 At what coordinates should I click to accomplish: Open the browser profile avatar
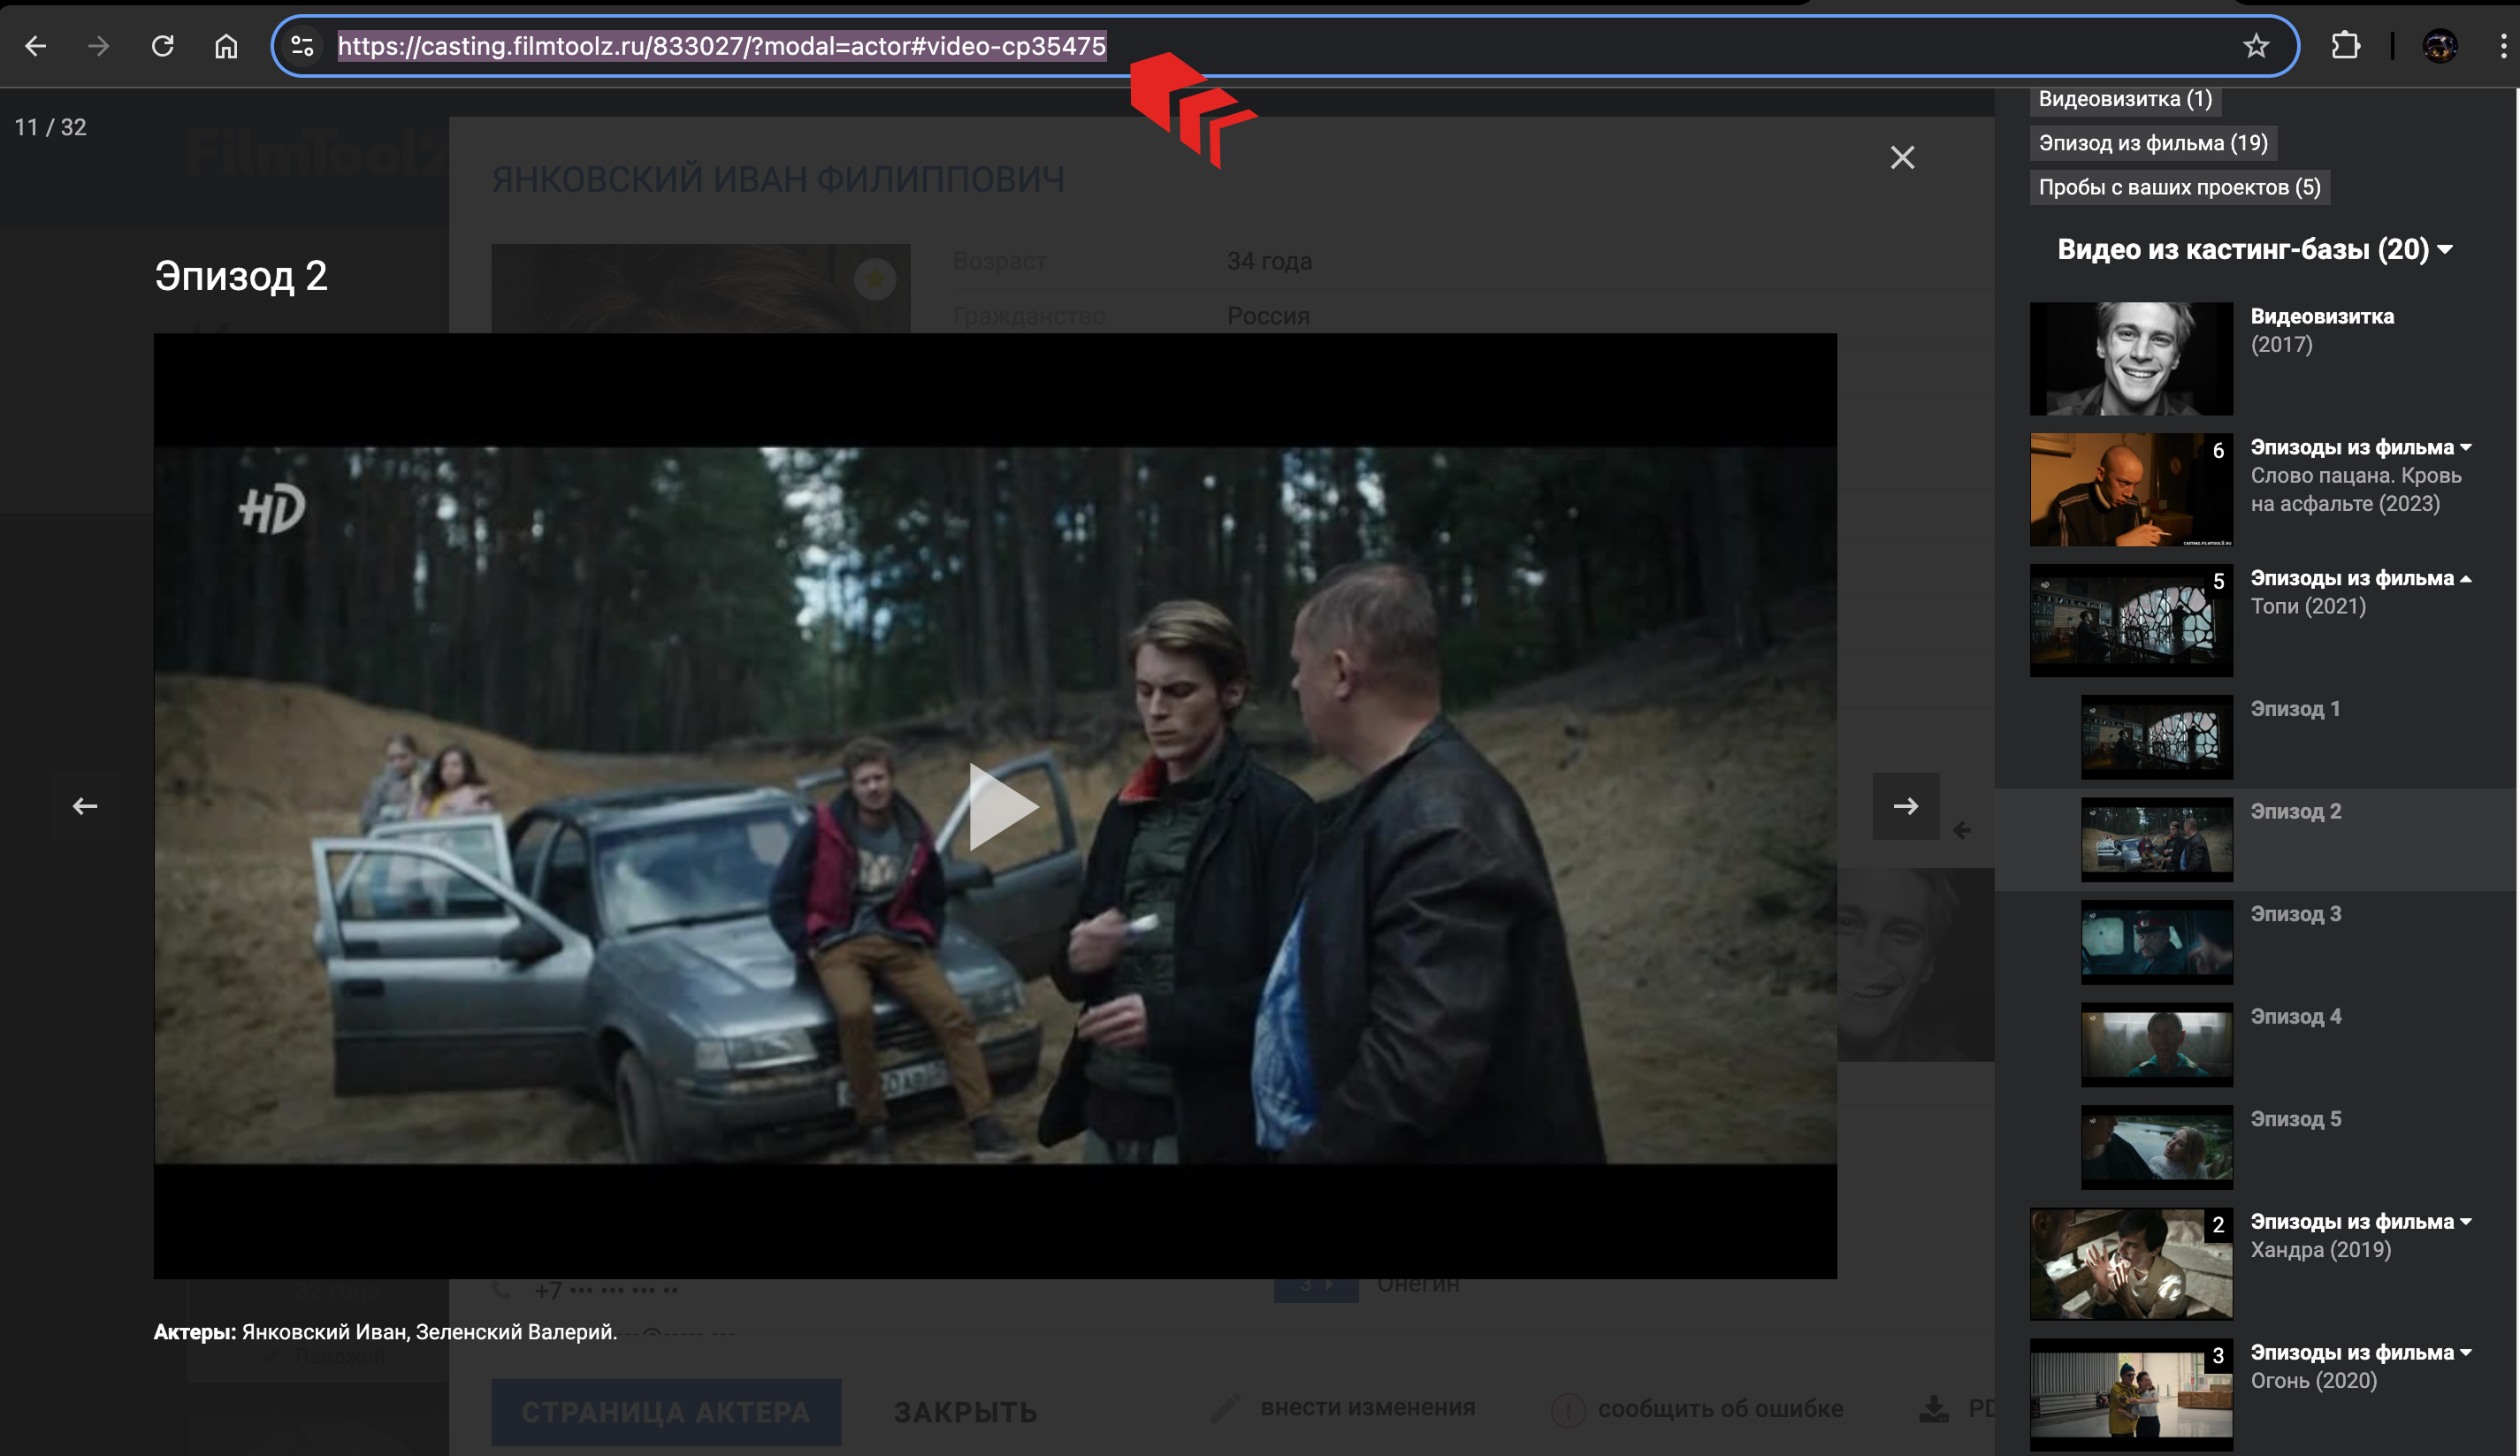coord(2440,46)
